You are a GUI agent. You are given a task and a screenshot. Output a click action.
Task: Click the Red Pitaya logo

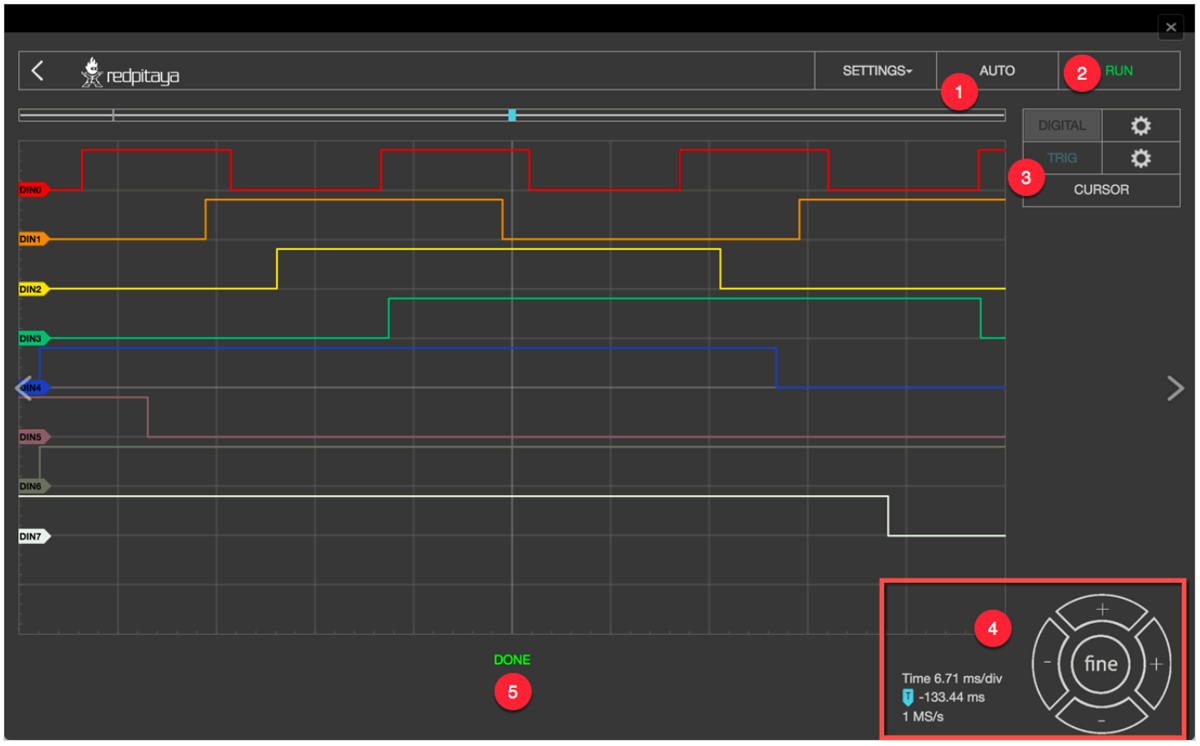pos(130,72)
